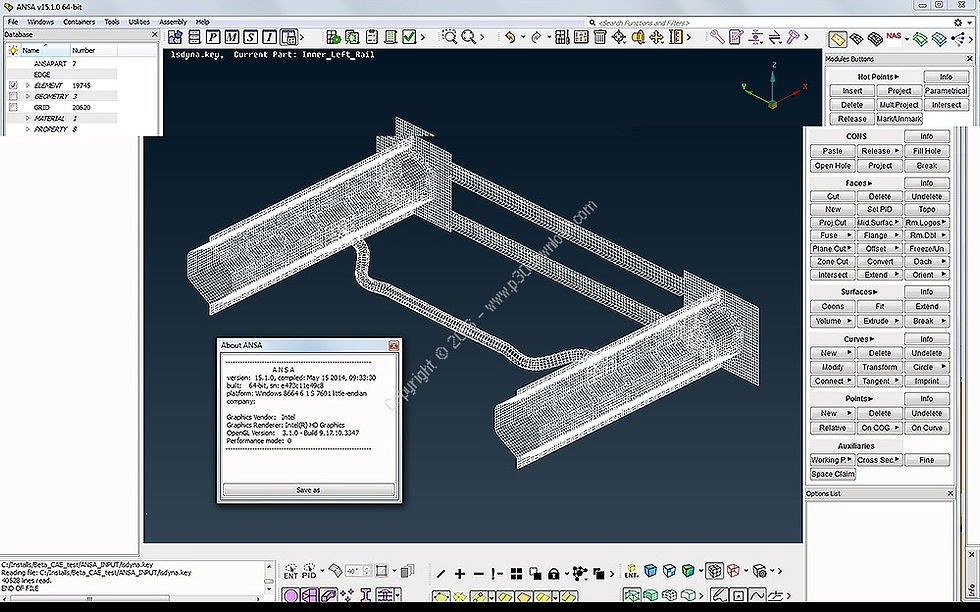Click the ENT focus icon in bottom toolbar

[x=291, y=571]
